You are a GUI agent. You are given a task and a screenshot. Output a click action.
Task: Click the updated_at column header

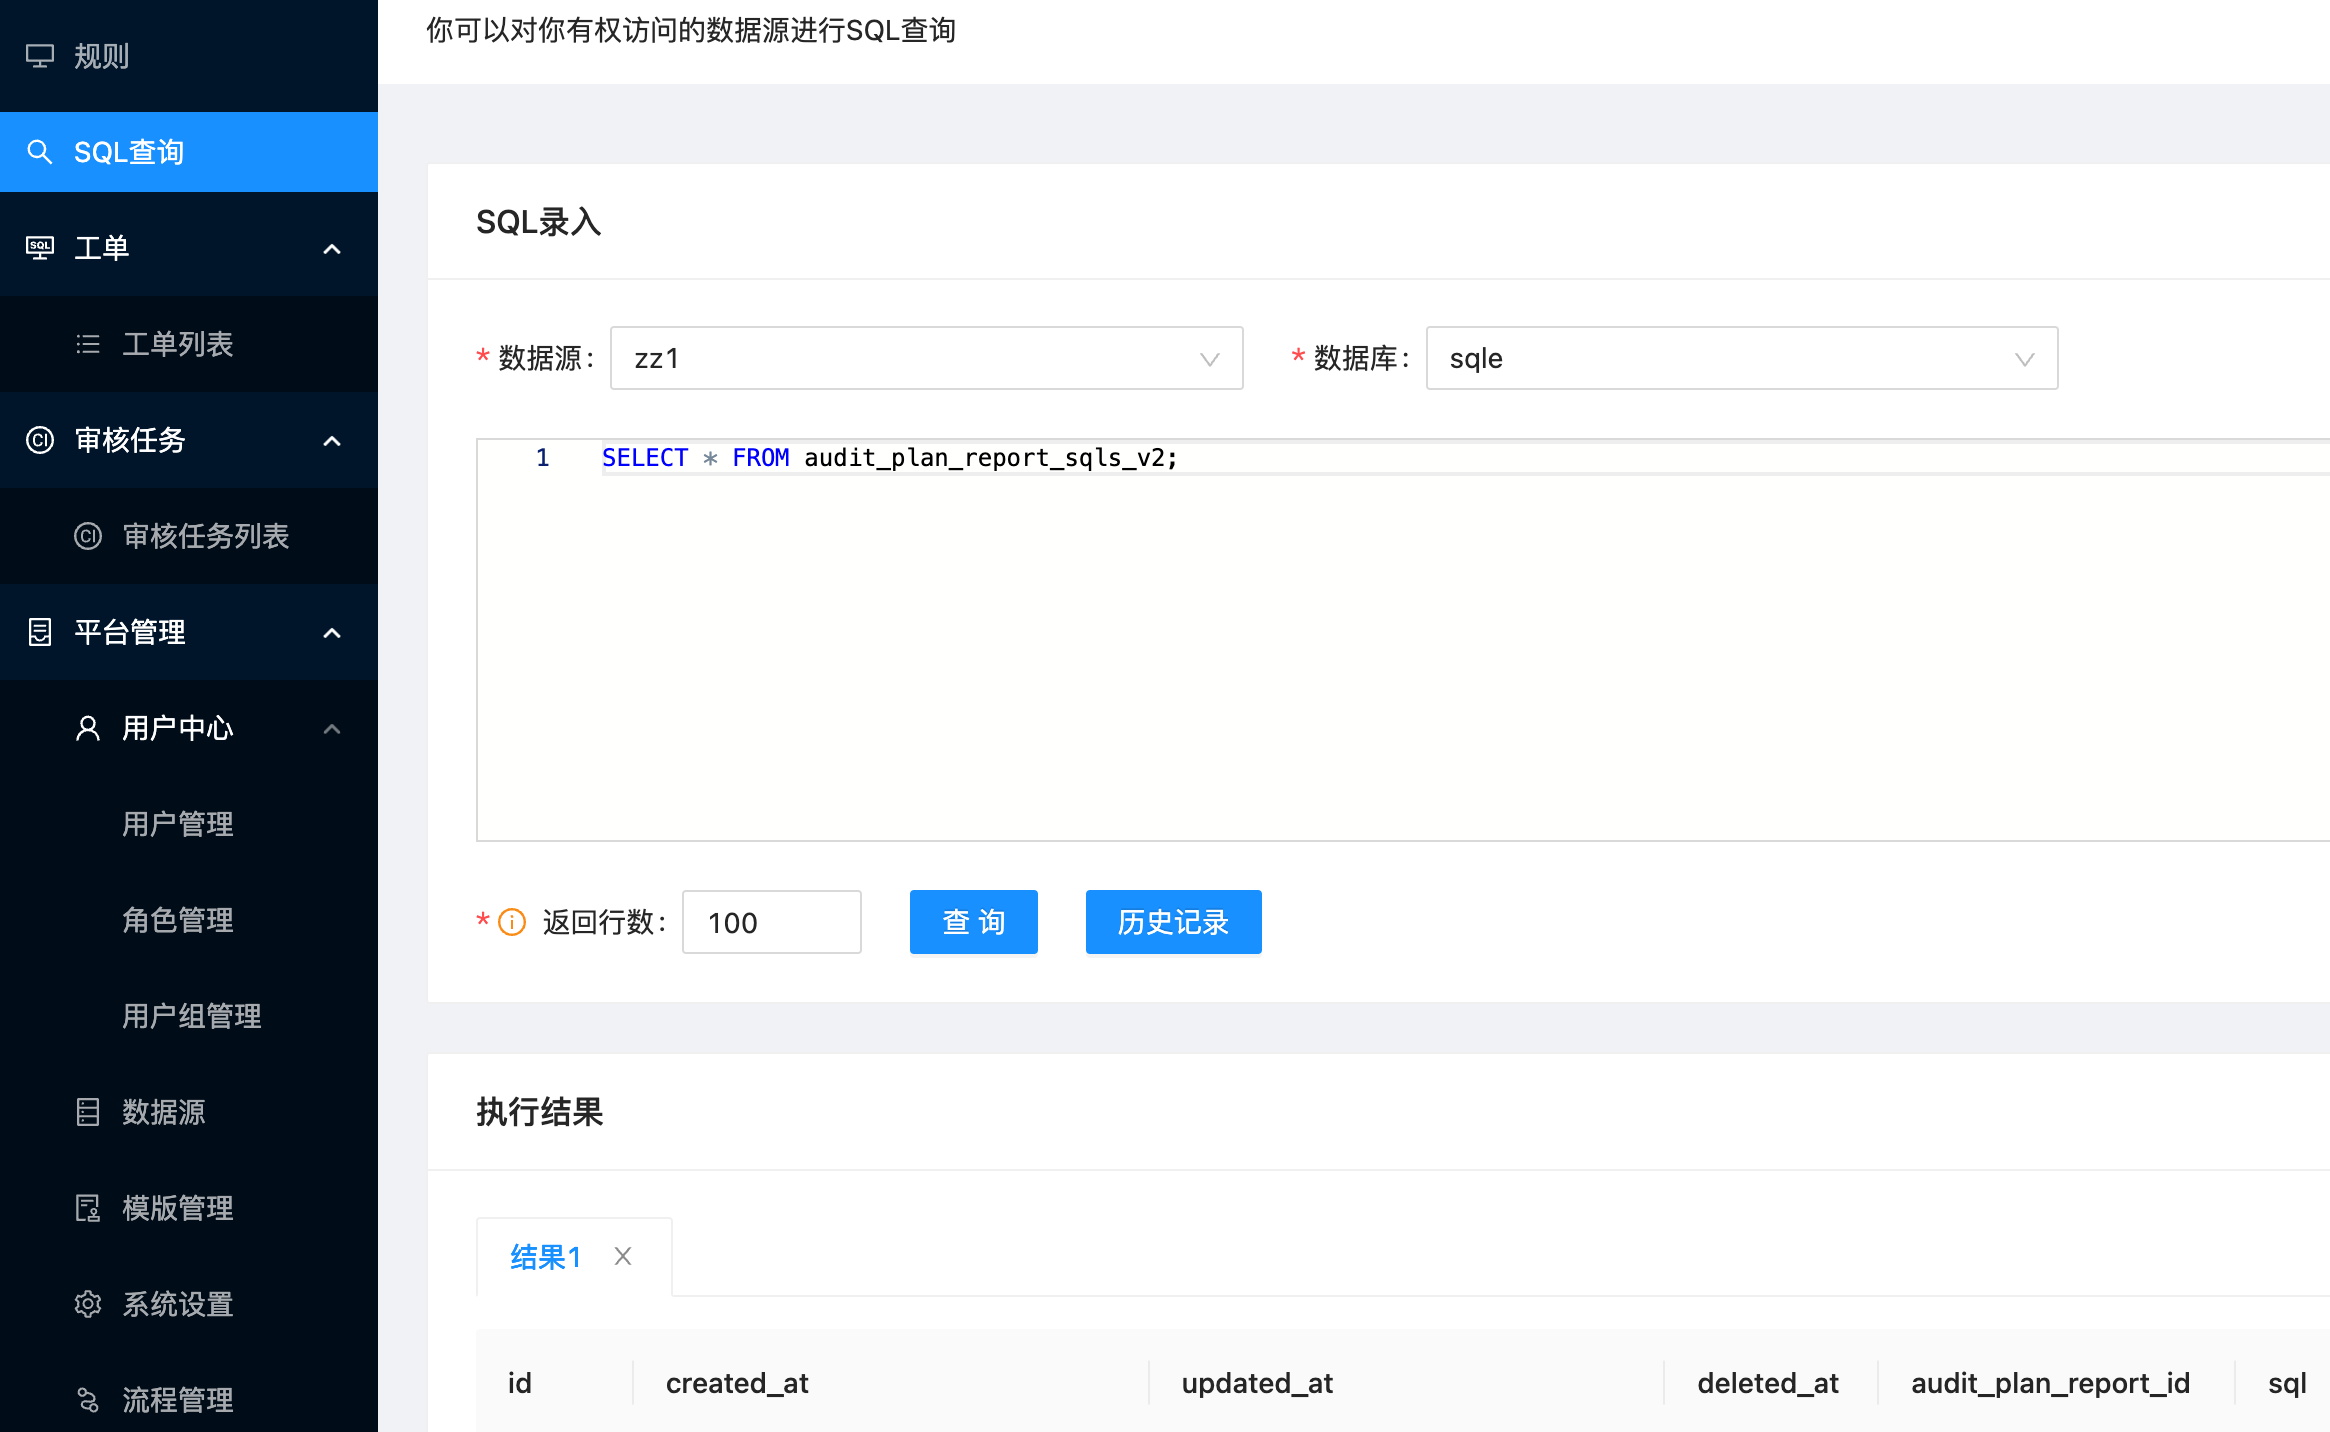[1257, 1383]
